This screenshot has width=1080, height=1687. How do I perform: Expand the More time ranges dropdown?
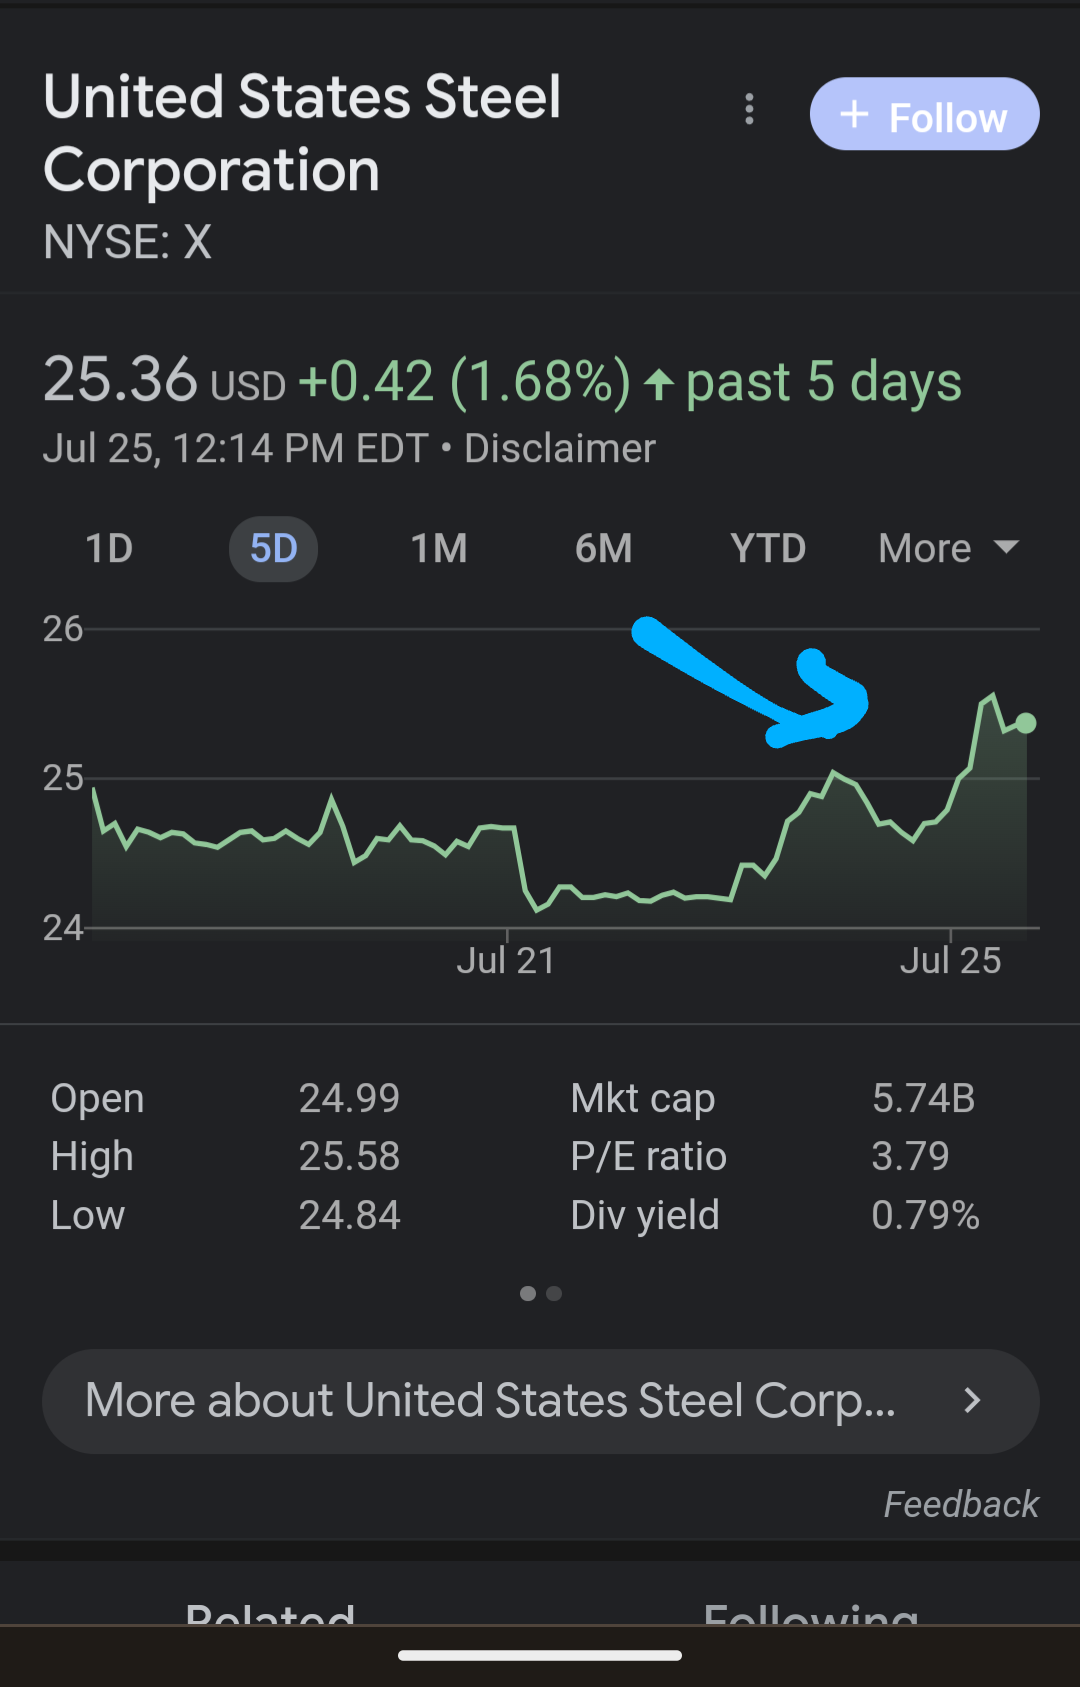pos(948,548)
